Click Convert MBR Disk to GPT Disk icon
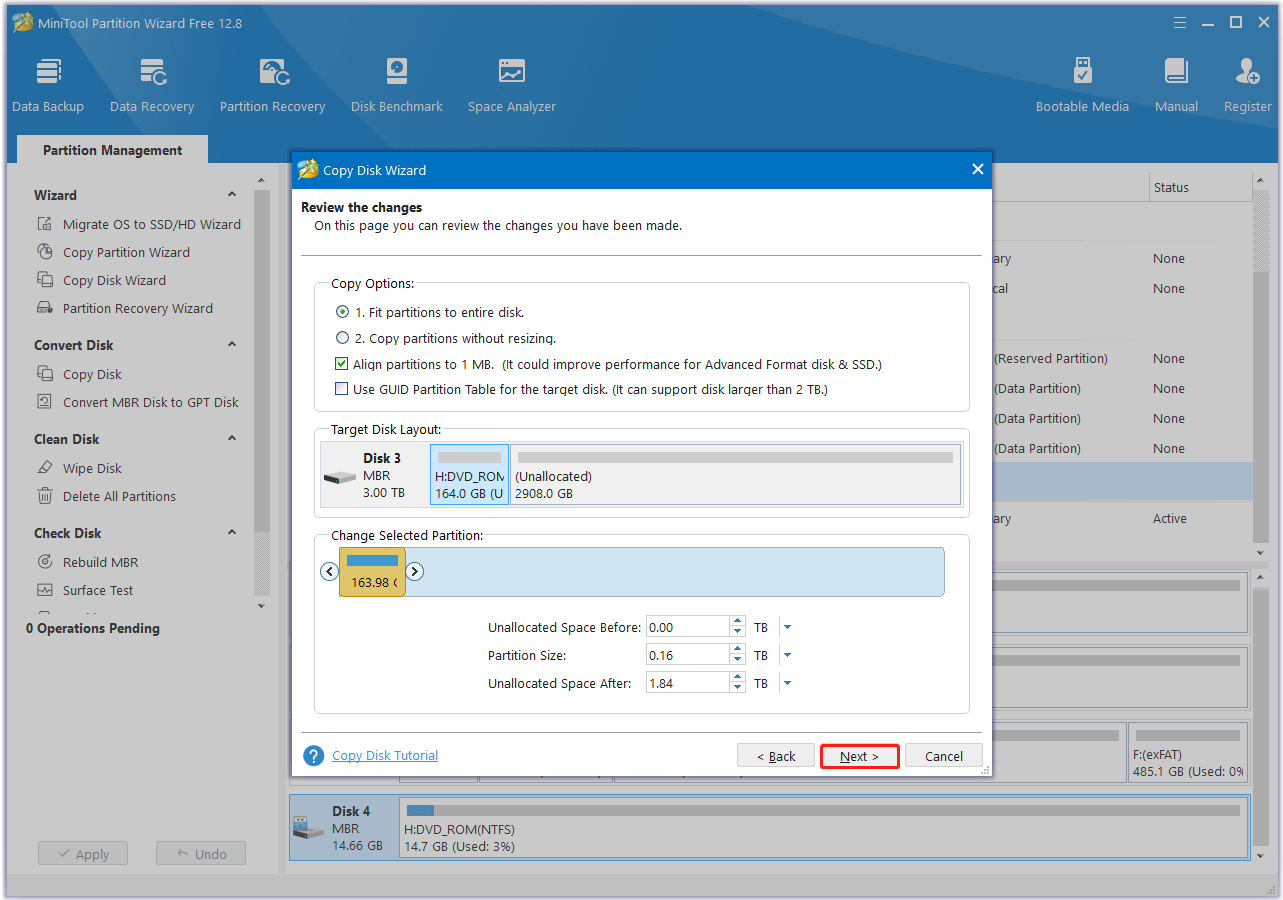Image resolution: width=1283 pixels, height=900 pixels. [45, 402]
